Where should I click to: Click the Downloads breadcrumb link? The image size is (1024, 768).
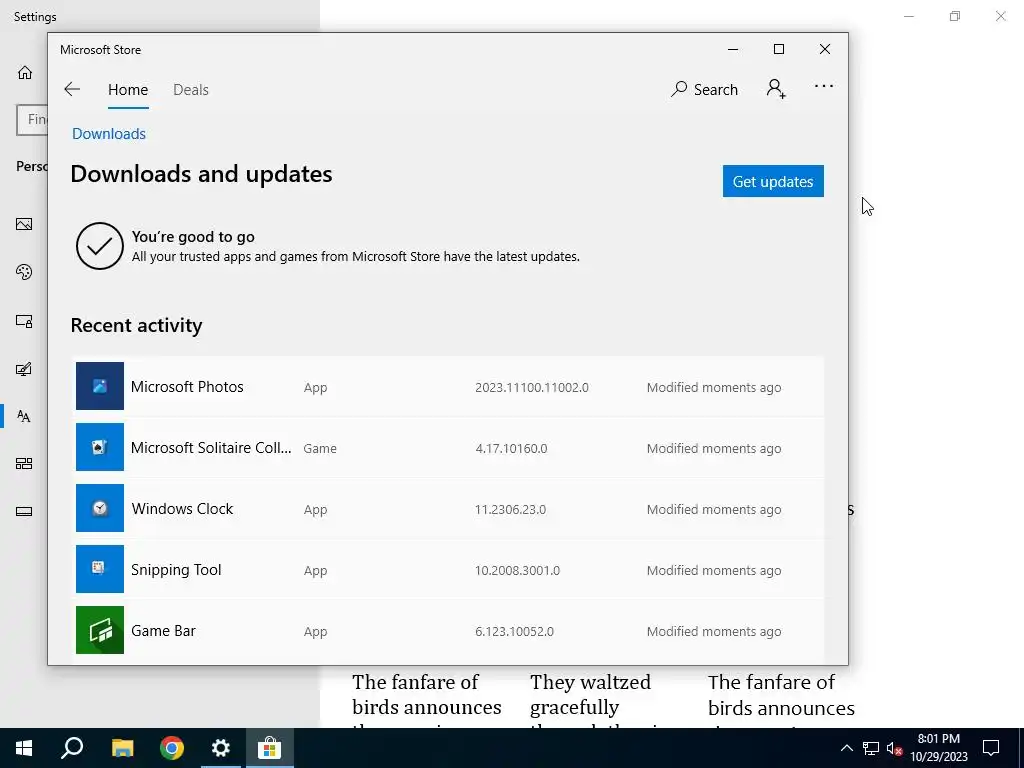[x=109, y=134]
